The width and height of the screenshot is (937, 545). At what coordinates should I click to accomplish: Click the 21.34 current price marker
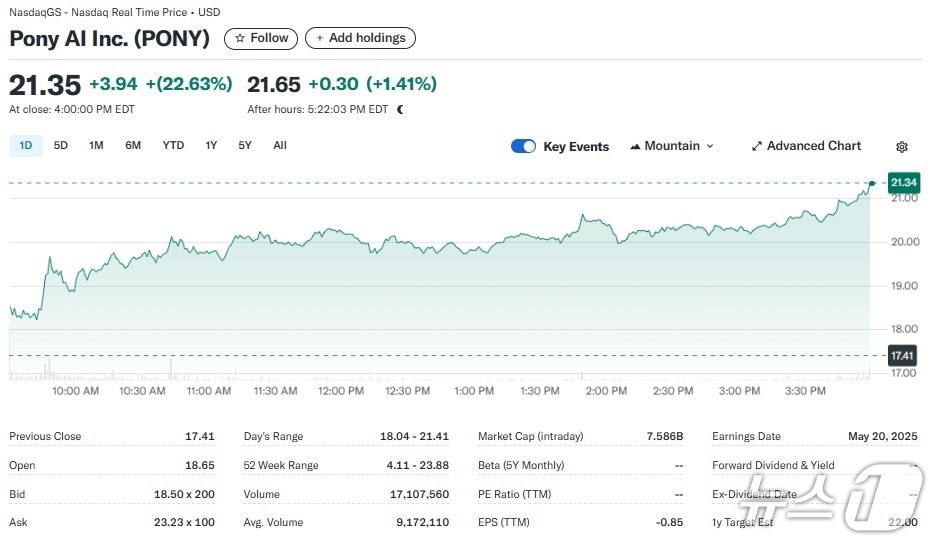coord(904,182)
